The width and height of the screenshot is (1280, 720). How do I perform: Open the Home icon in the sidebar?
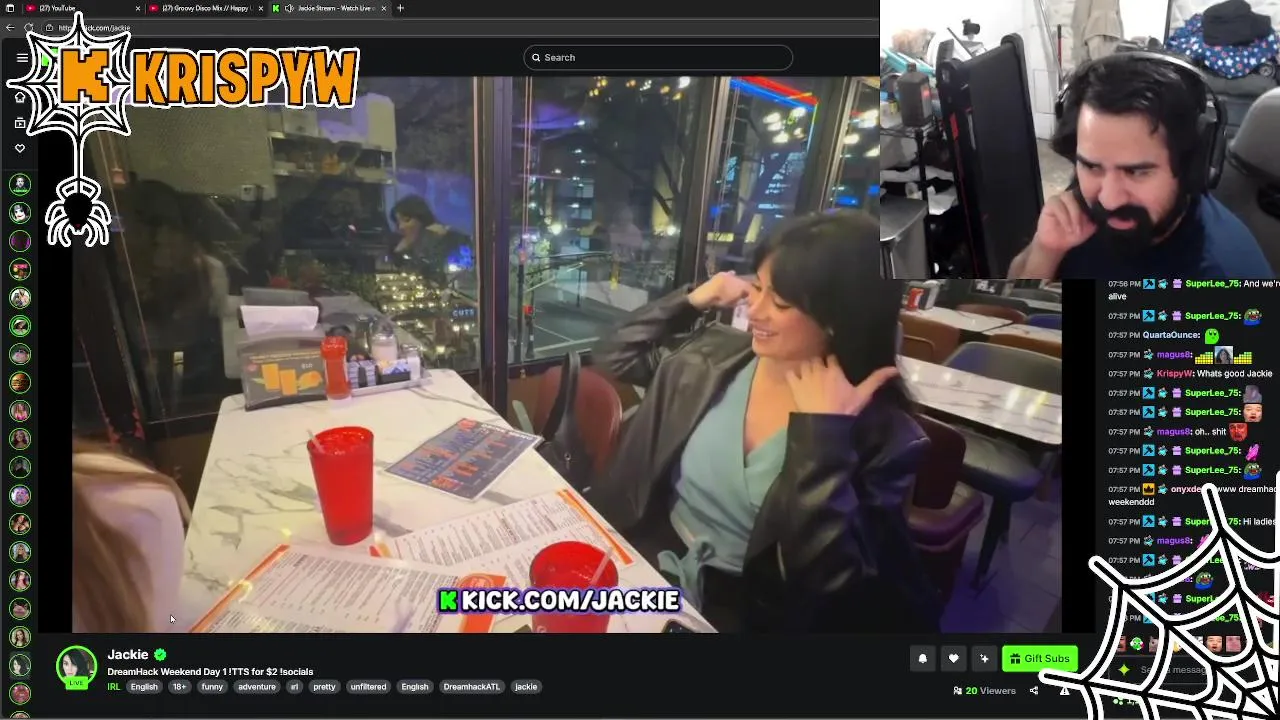20,97
